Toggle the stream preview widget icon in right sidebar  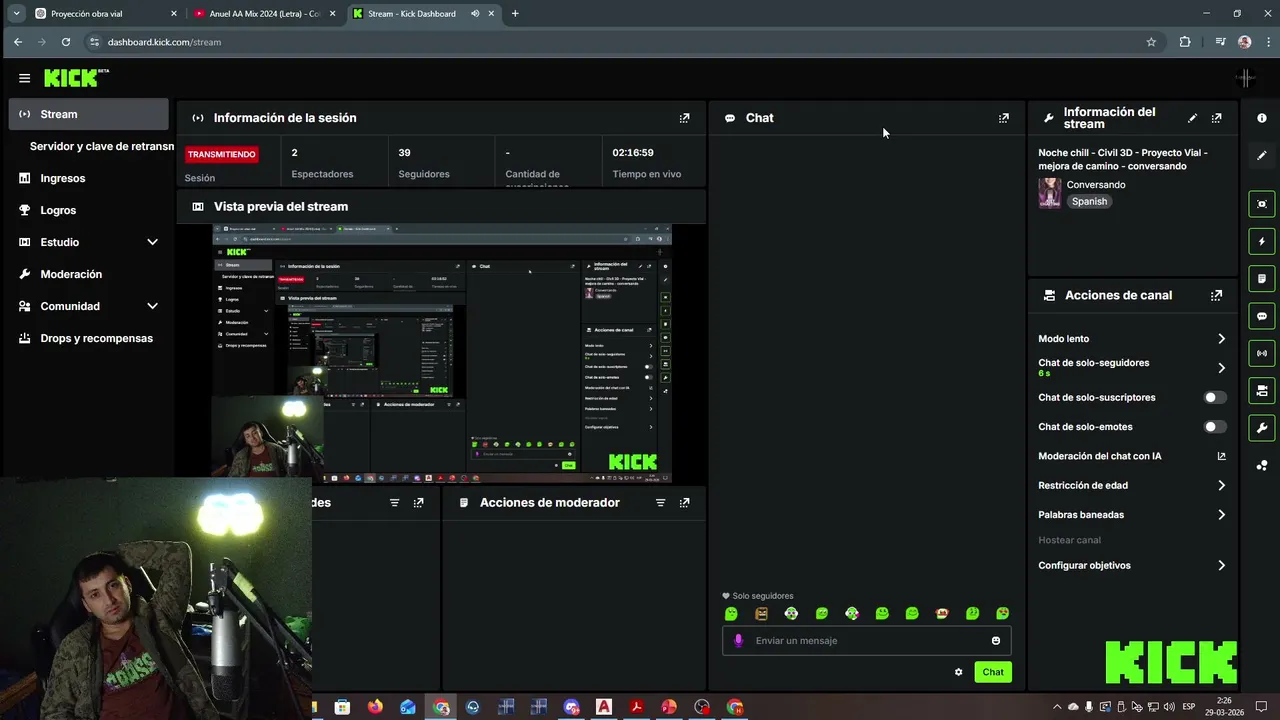(x=1262, y=204)
